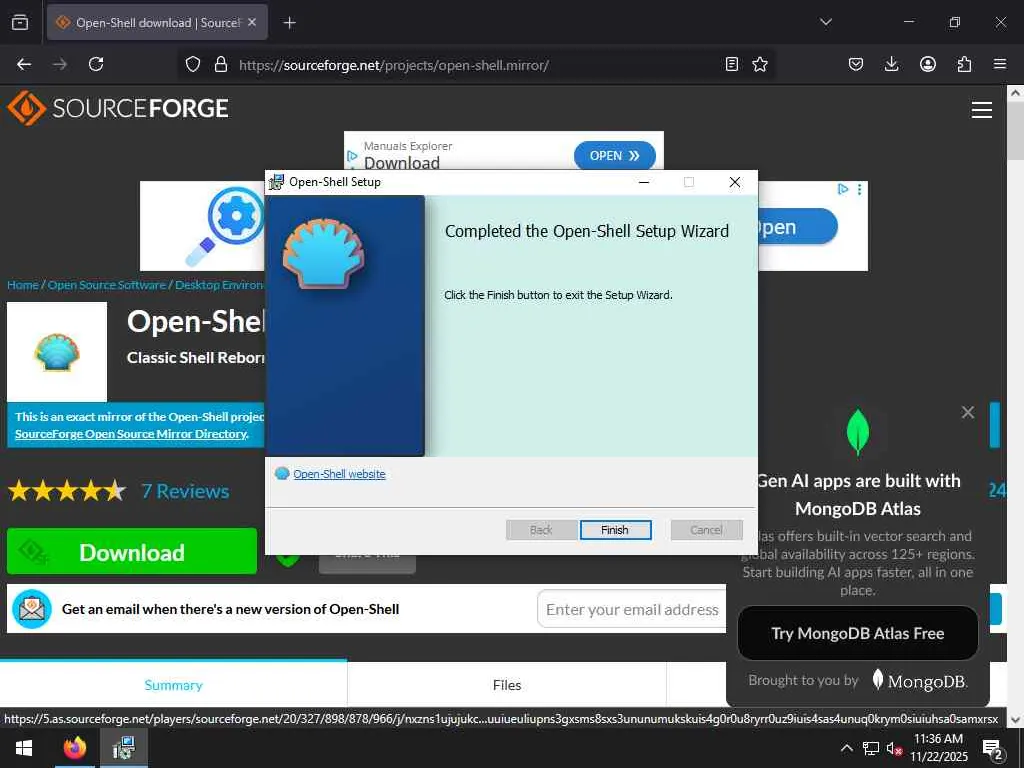The image size is (1024, 768).
Task: Toggle reader view icon
Action: [732, 64]
